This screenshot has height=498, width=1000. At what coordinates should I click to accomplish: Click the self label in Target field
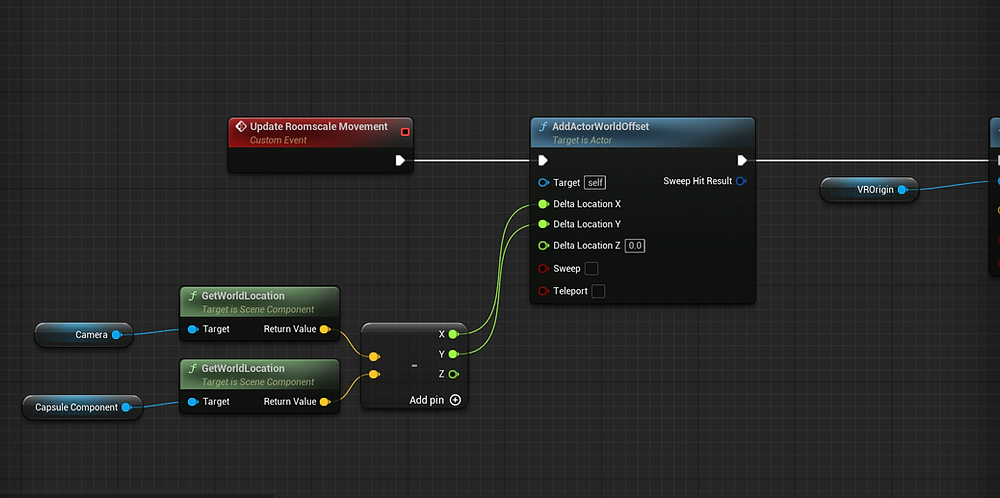pyautogui.click(x=595, y=182)
